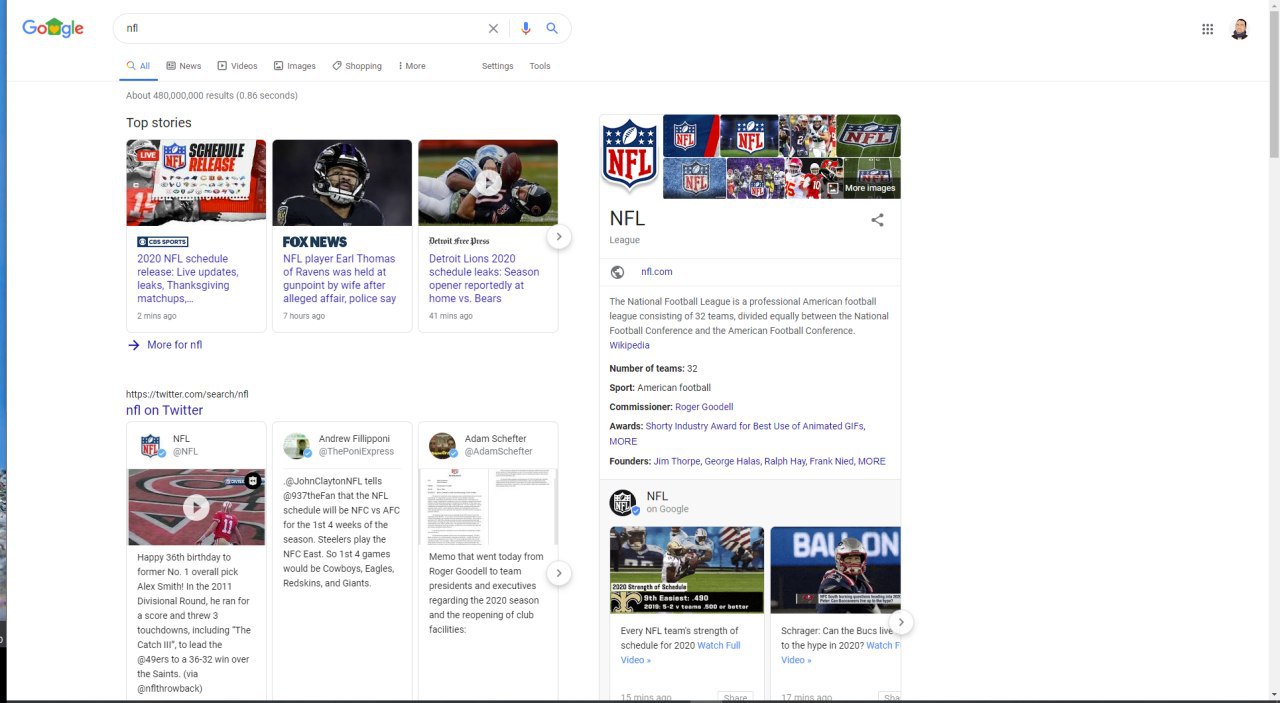Open Adam Schefter's Twitter avatar
The height and width of the screenshot is (703, 1280).
click(x=442, y=446)
